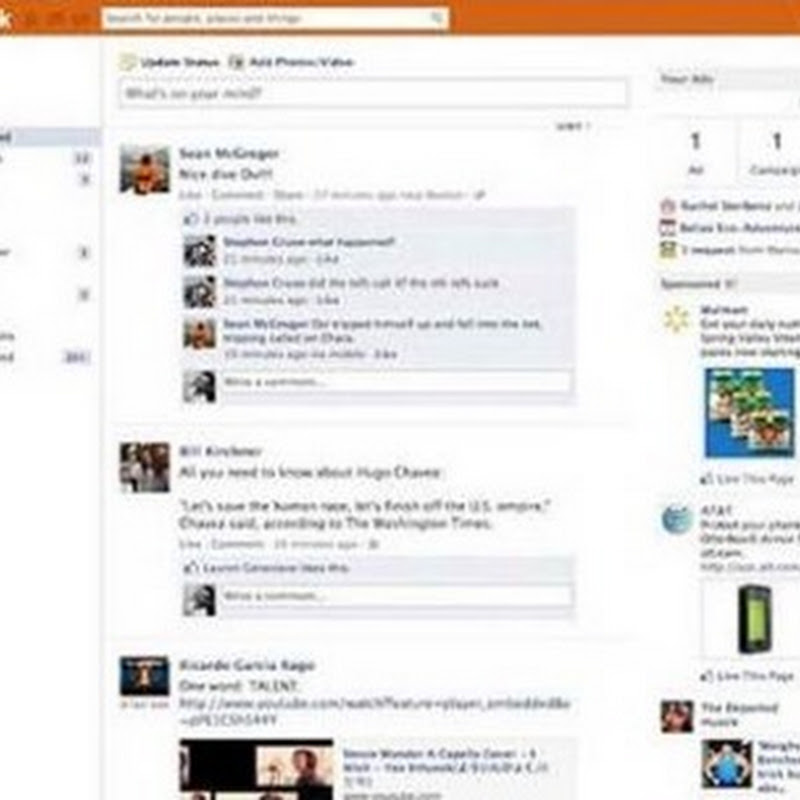Click Comment under Bill Kirchner's post

pyautogui.click(x=237, y=544)
